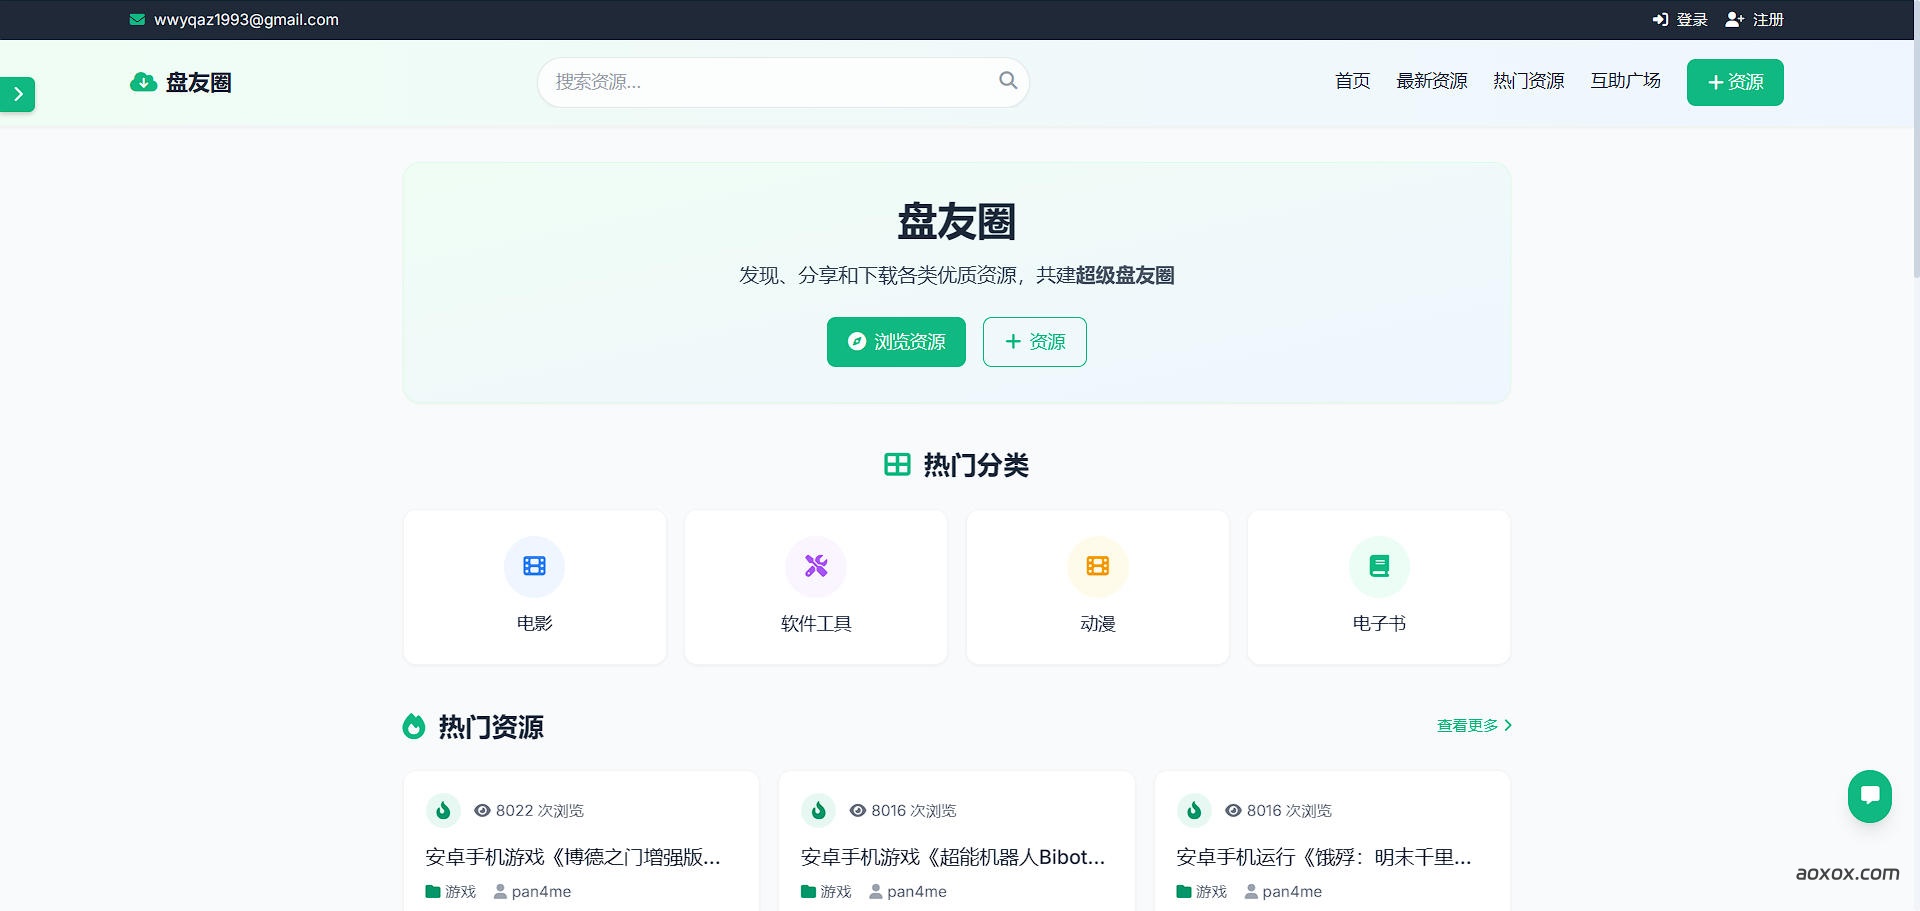The width and height of the screenshot is (1920, 911).
Task: Click the cloud download logo icon beside 盘友圈
Action: coord(141,82)
